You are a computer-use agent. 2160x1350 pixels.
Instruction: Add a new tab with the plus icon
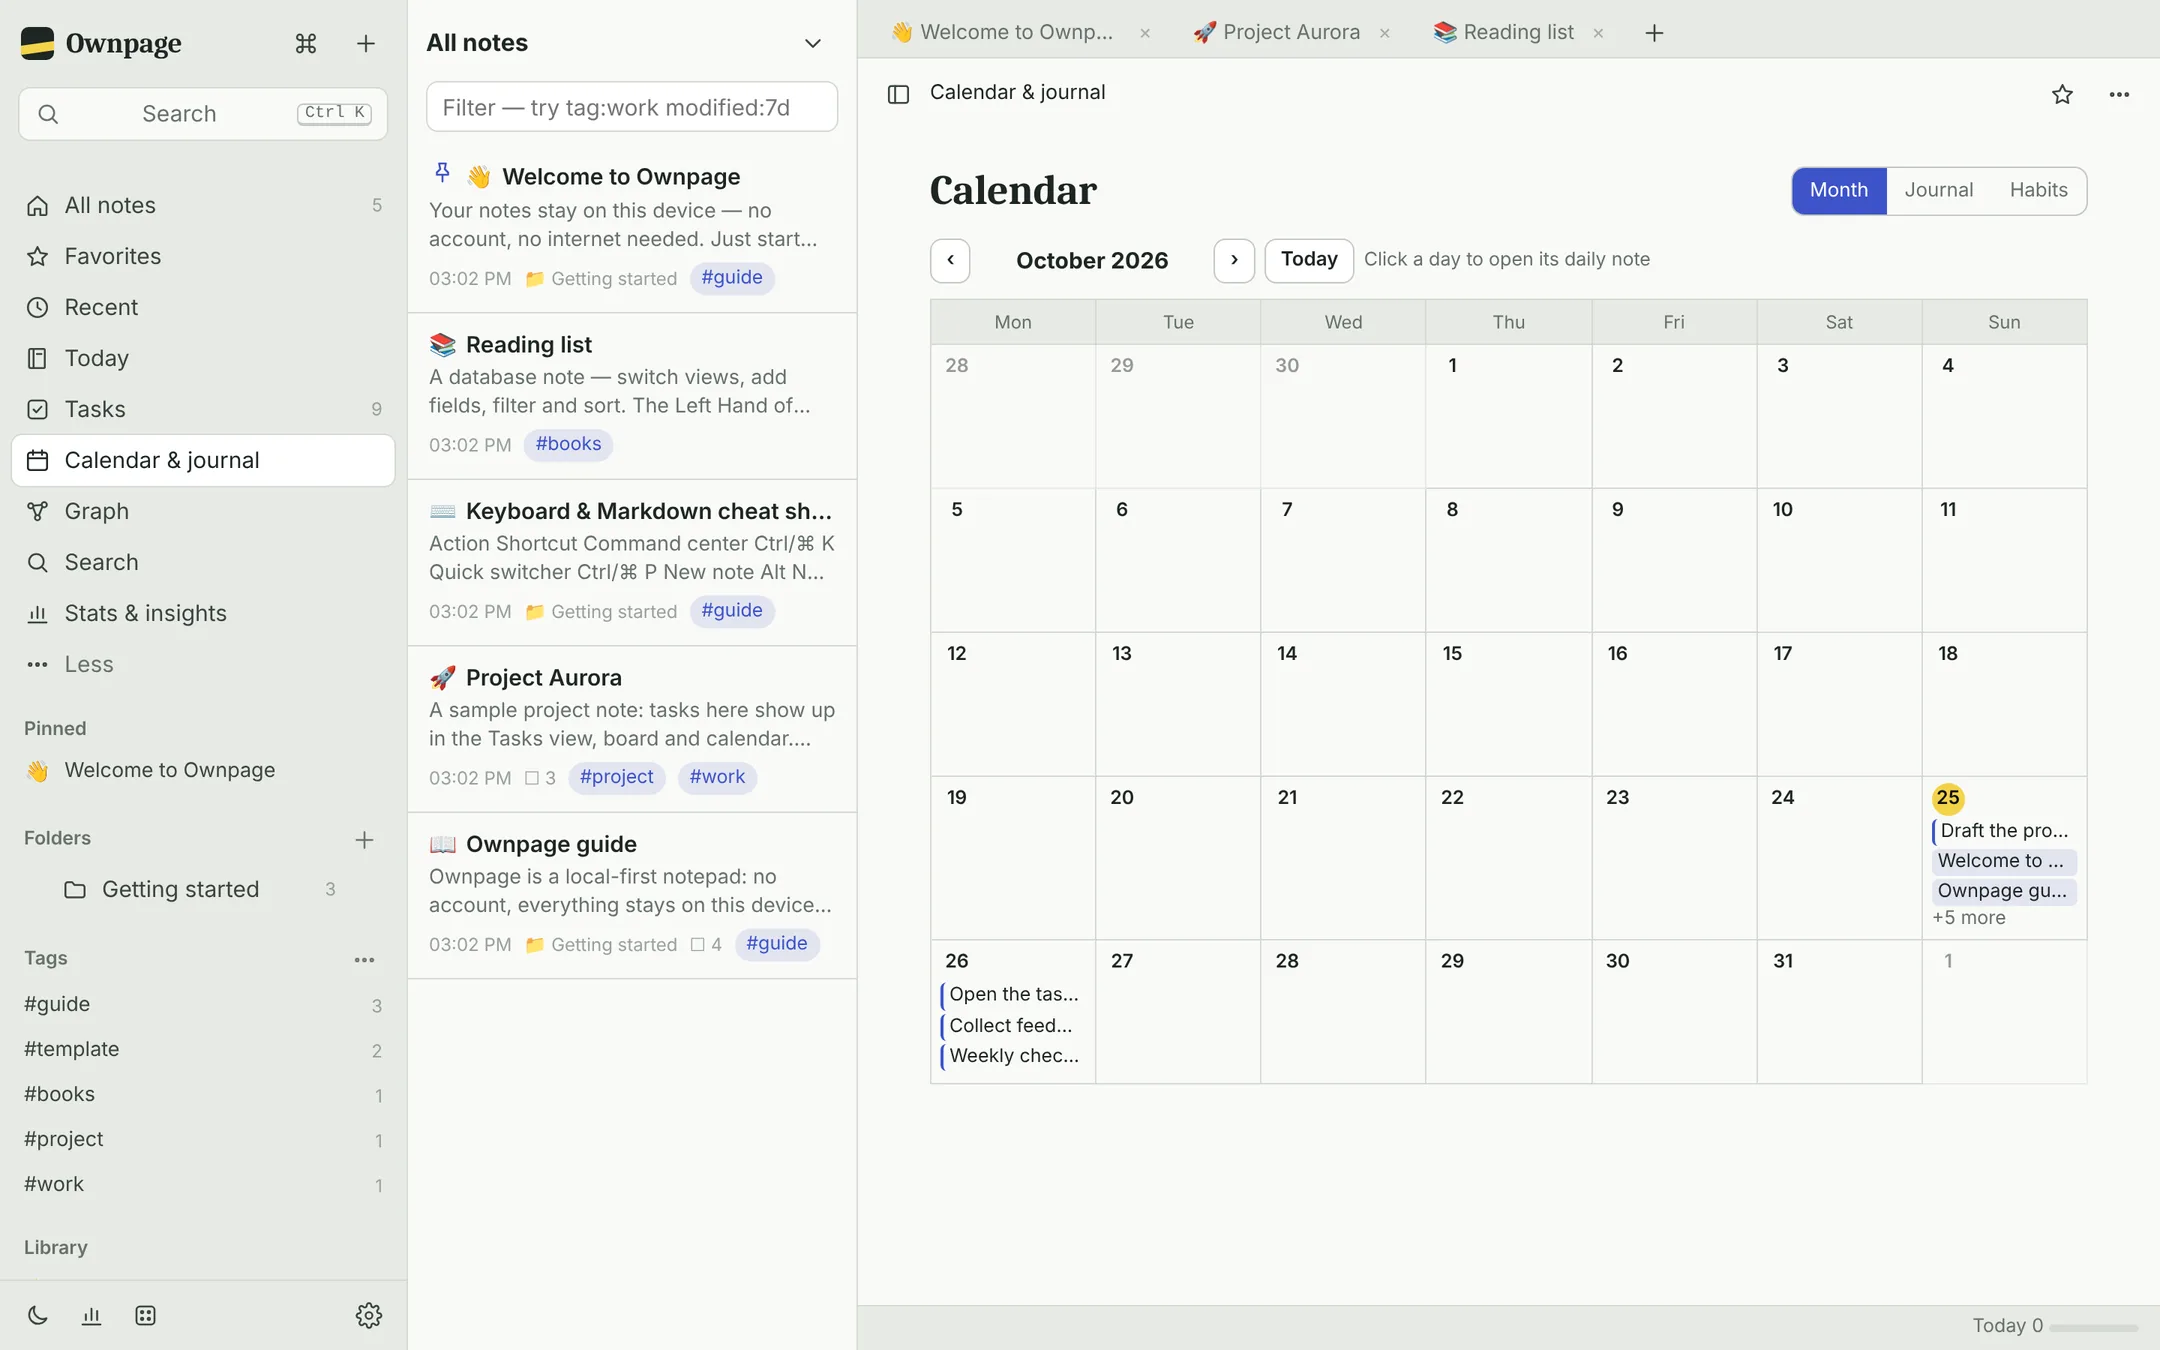(x=1654, y=32)
